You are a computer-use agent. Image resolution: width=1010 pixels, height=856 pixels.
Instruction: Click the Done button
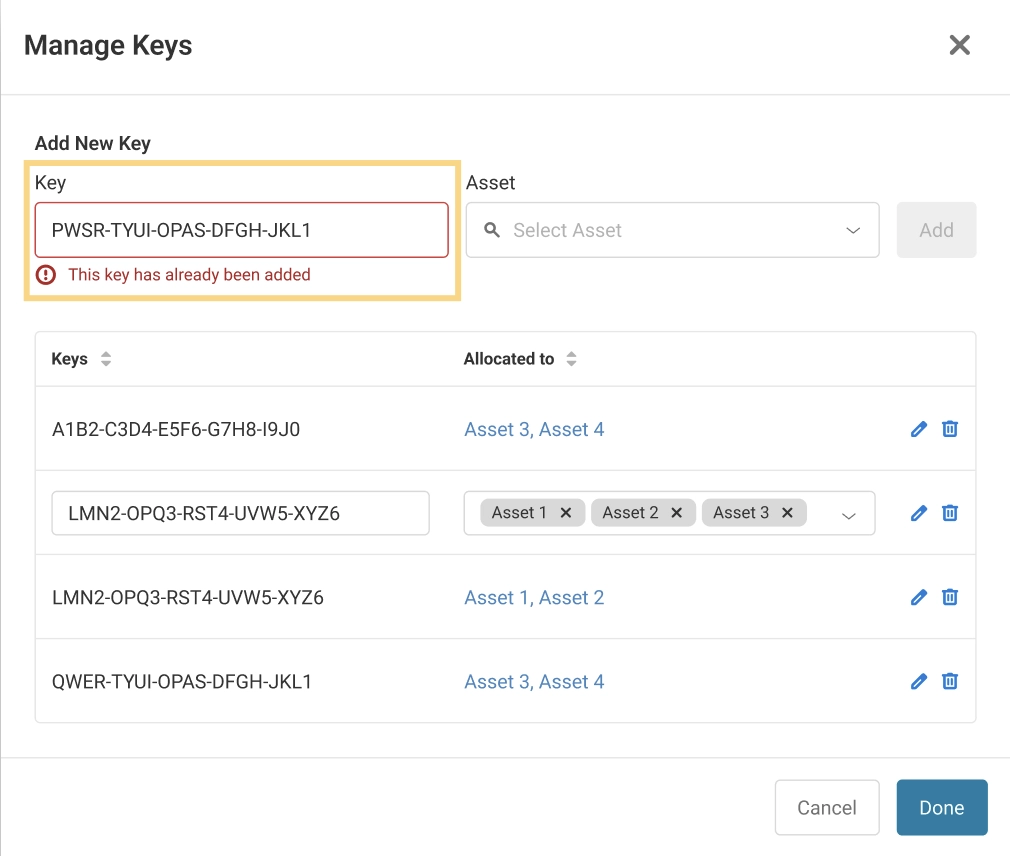click(x=941, y=807)
